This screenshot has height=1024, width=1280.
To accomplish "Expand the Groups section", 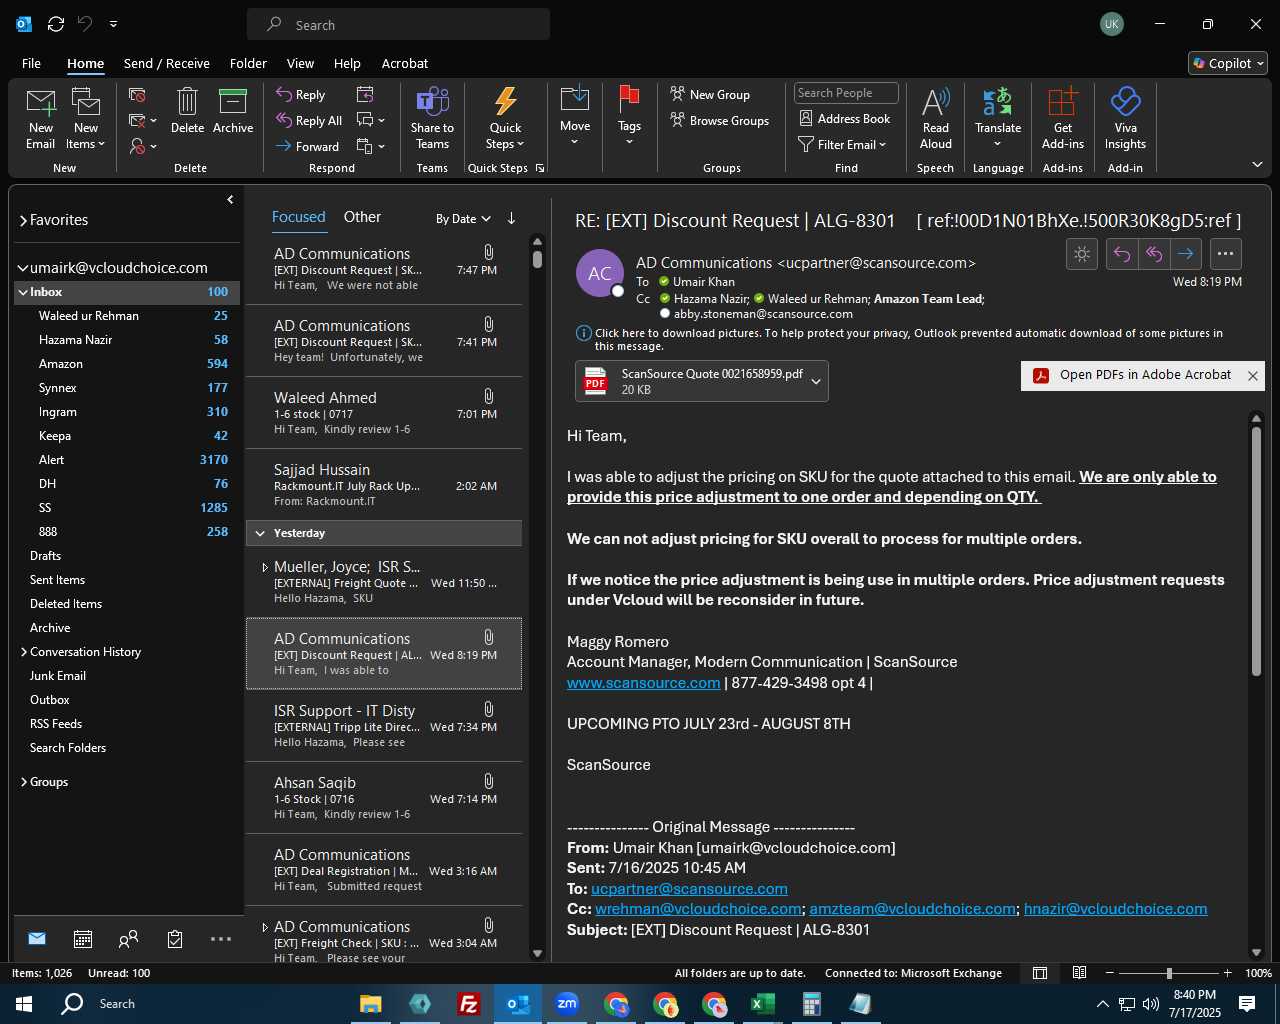I will (23, 782).
